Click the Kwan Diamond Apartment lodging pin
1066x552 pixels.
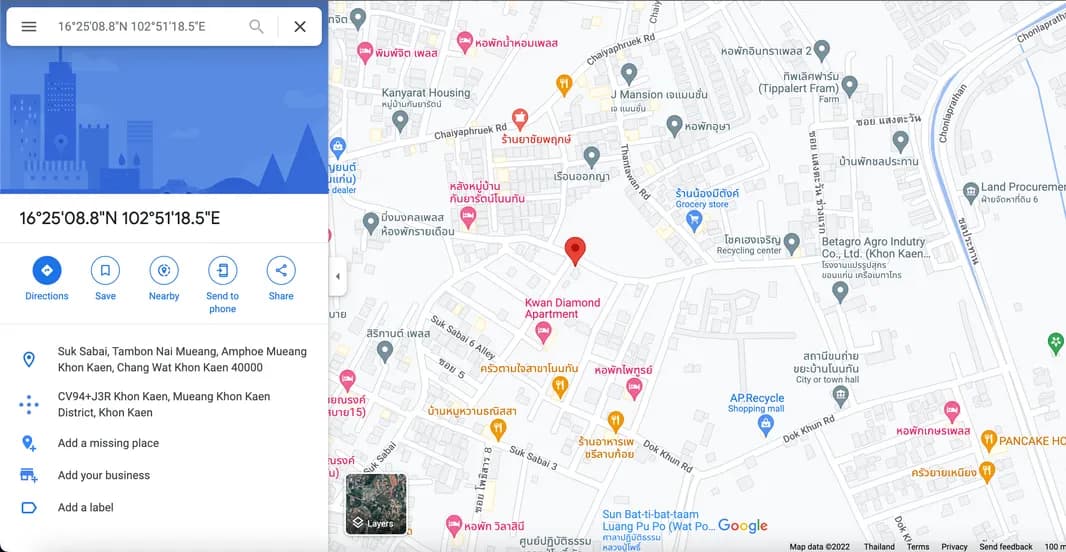point(543,332)
